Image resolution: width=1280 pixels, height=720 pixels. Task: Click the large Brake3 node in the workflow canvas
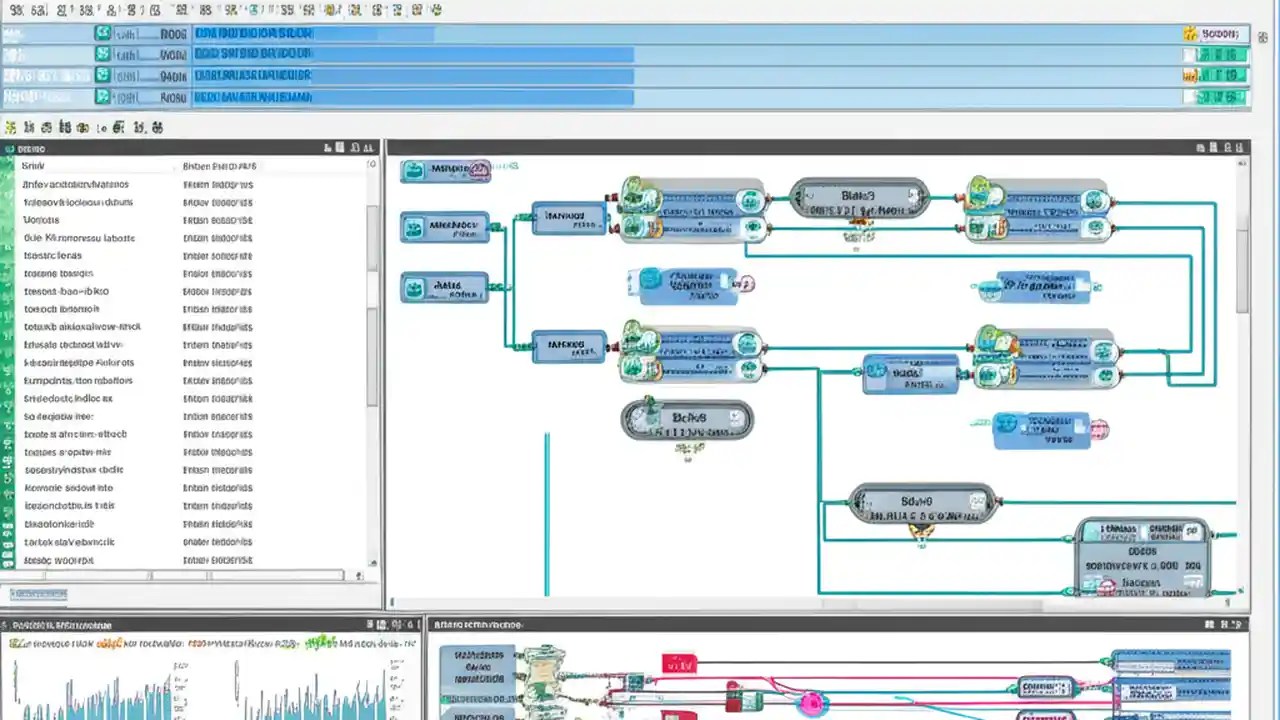tap(857, 197)
